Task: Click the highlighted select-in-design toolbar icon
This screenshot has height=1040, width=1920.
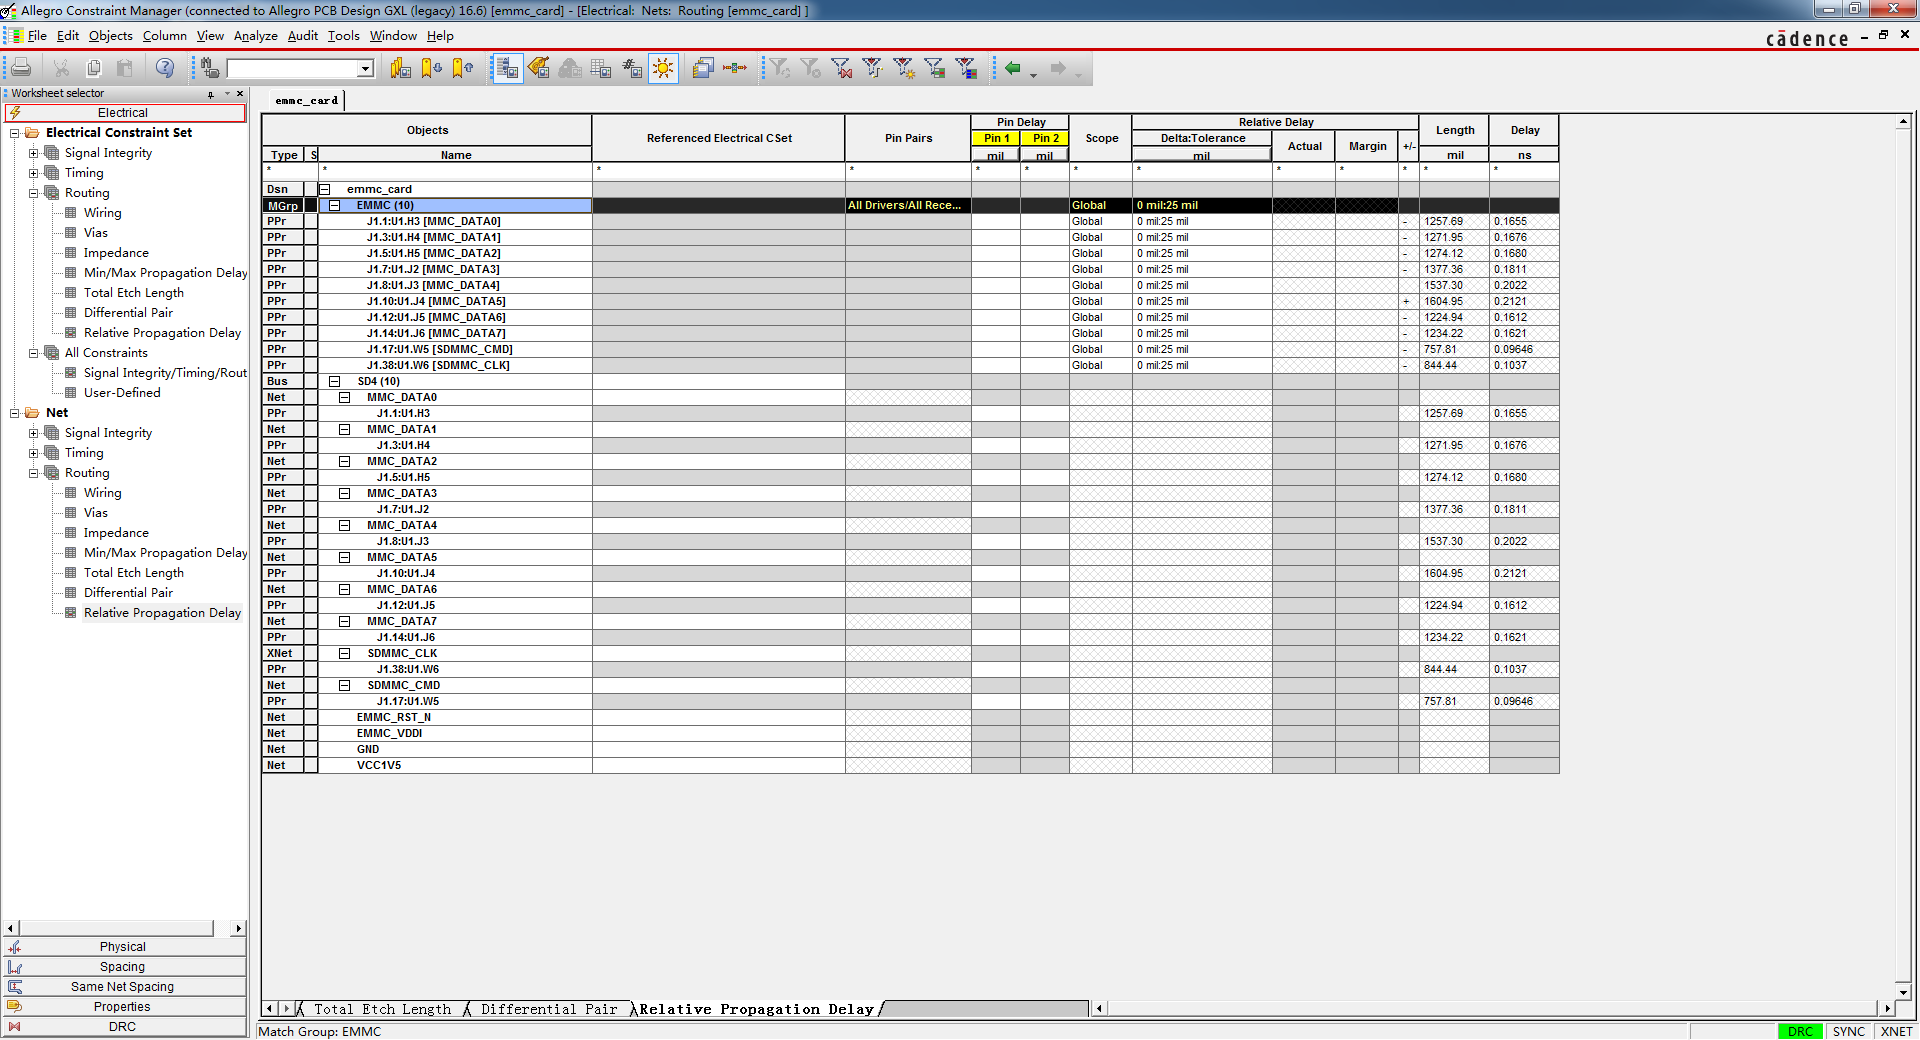Action: click(508, 68)
